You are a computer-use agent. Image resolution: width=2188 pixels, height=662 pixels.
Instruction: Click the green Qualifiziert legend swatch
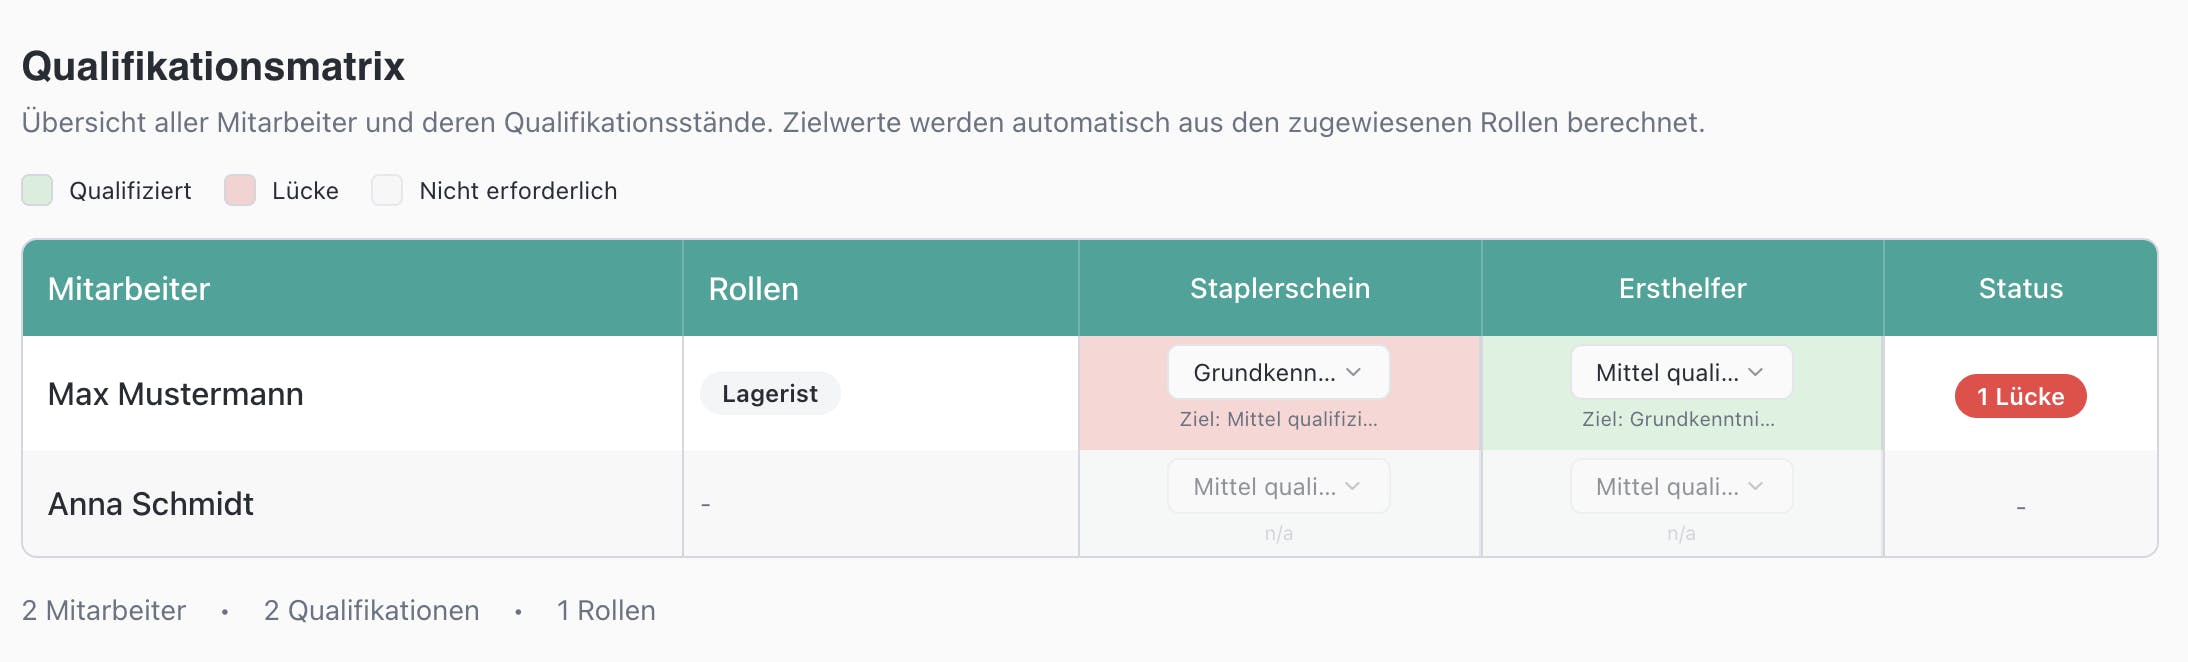pos(37,190)
